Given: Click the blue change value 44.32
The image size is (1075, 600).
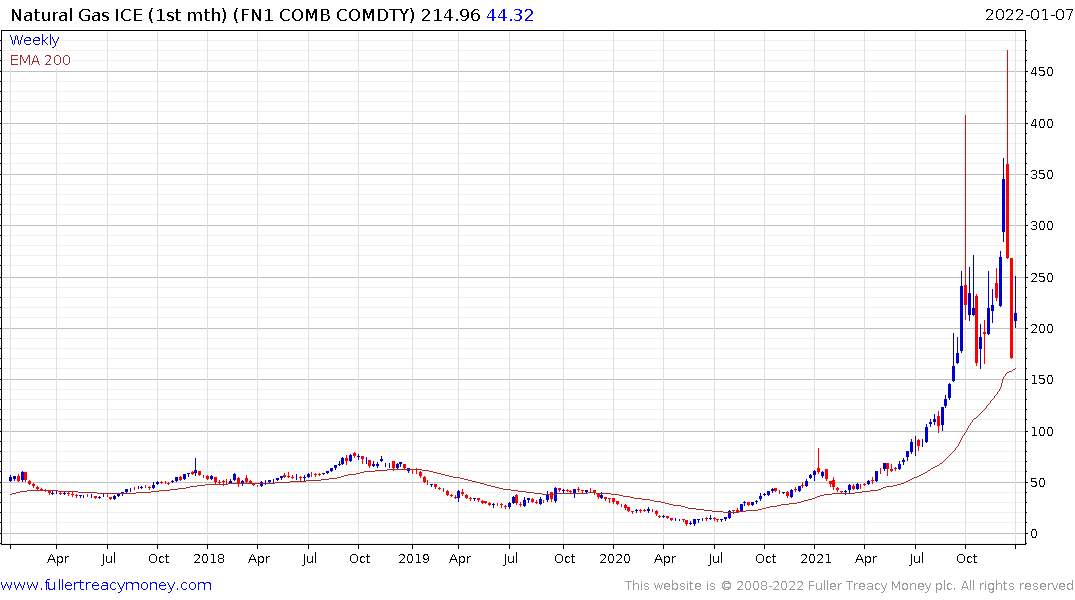Looking at the screenshot, I should tap(510, 15).
